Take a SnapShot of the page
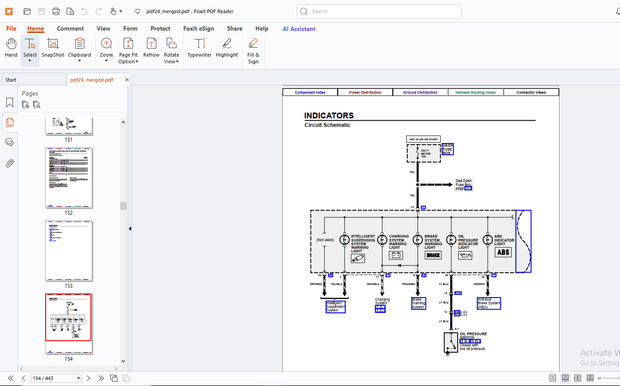The image size is (620, 386). coord(53,48)
